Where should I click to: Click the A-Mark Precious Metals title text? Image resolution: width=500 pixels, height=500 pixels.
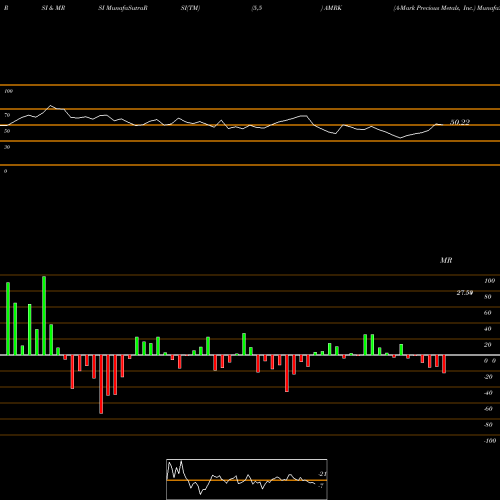pos(434,8)
